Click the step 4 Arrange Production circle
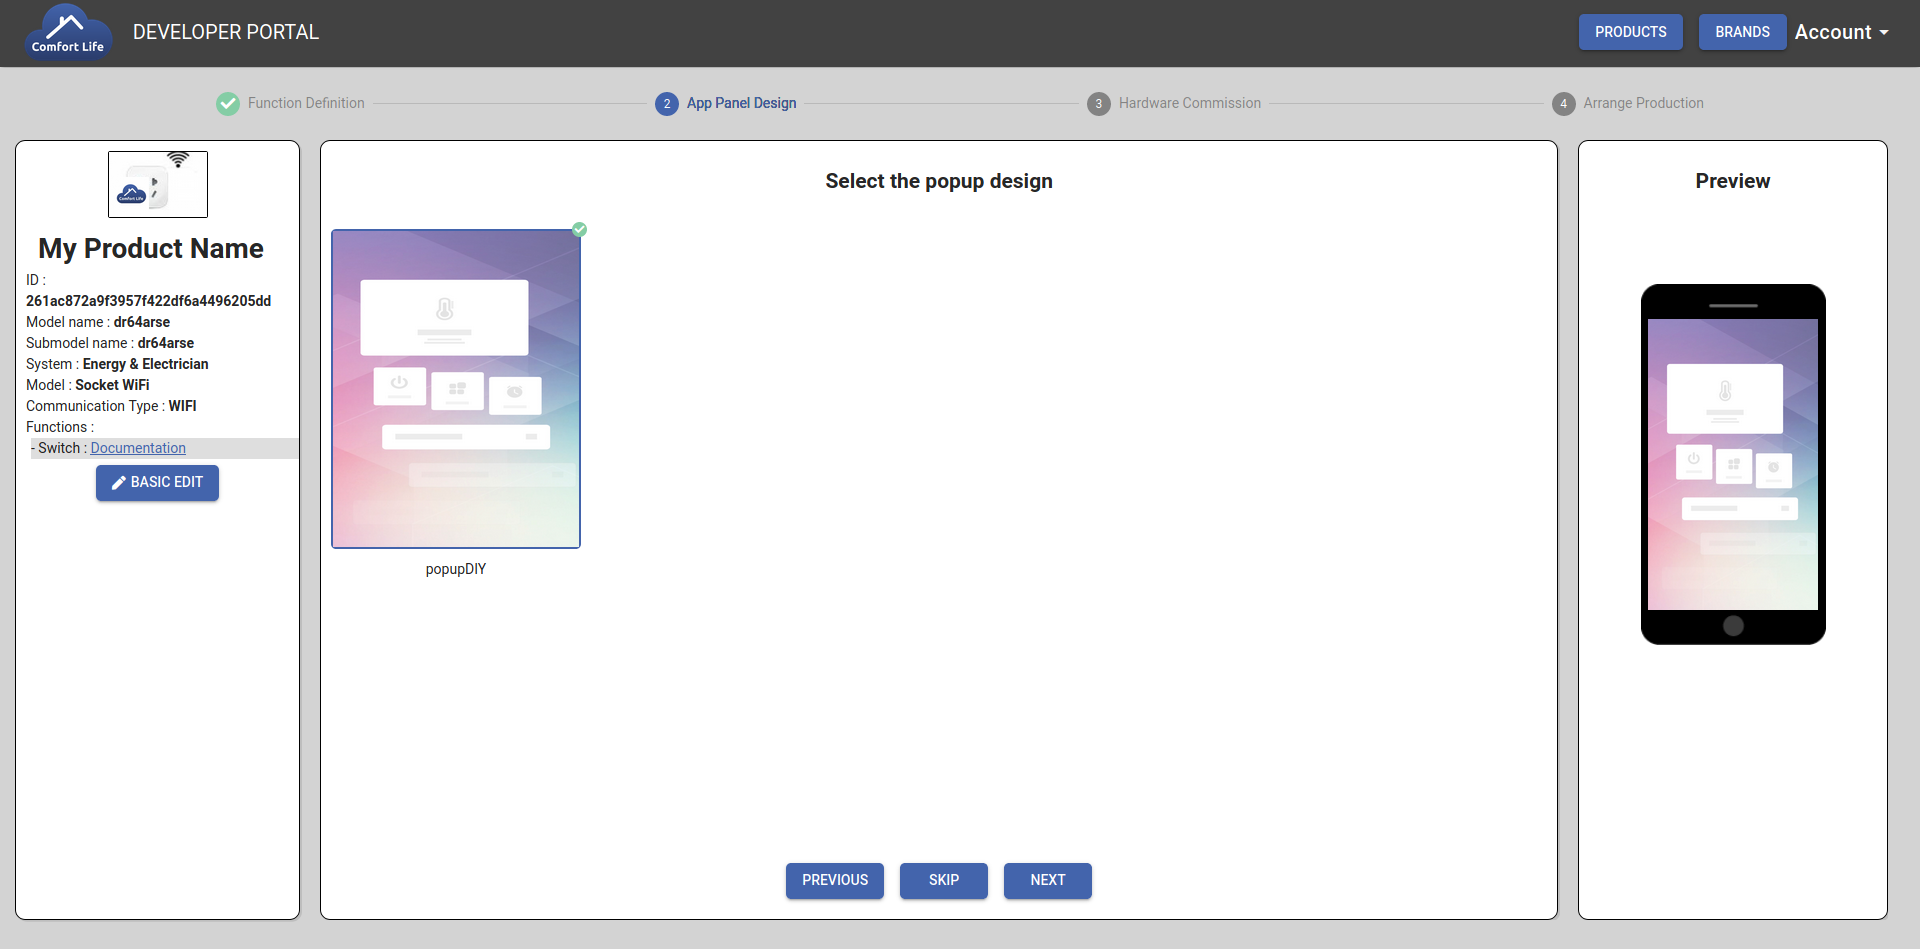This screenshot has height=949, width=1920. coord(1563,104)
